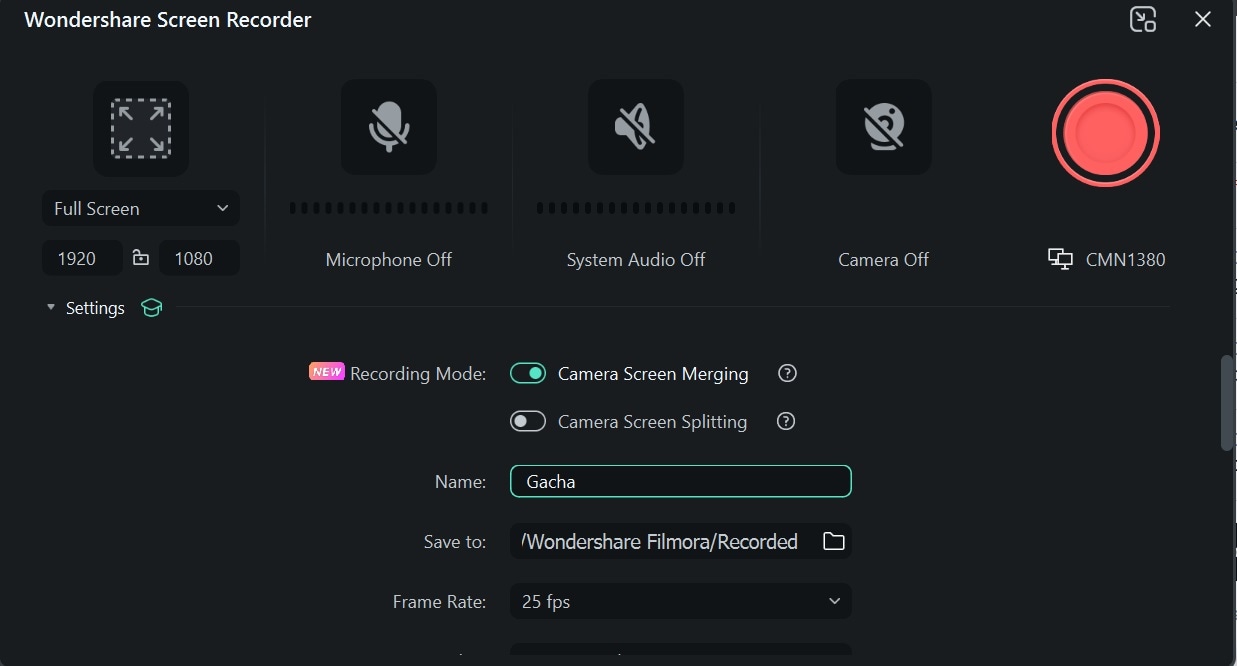This screenshot has height=666, width=1237.
Task: Turn on system audio icon
Action: [x=635, y=128]
